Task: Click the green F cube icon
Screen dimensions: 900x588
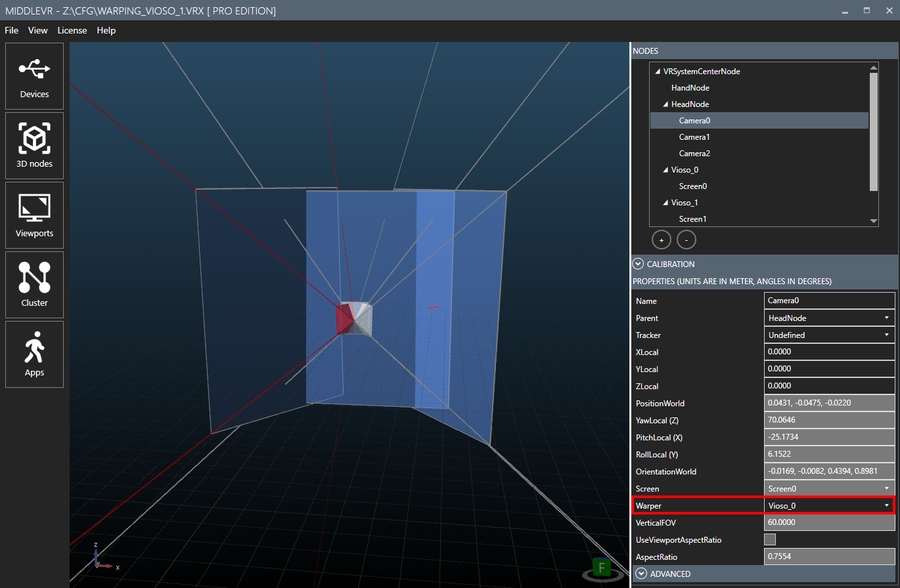Action: (x=602, y=567)
